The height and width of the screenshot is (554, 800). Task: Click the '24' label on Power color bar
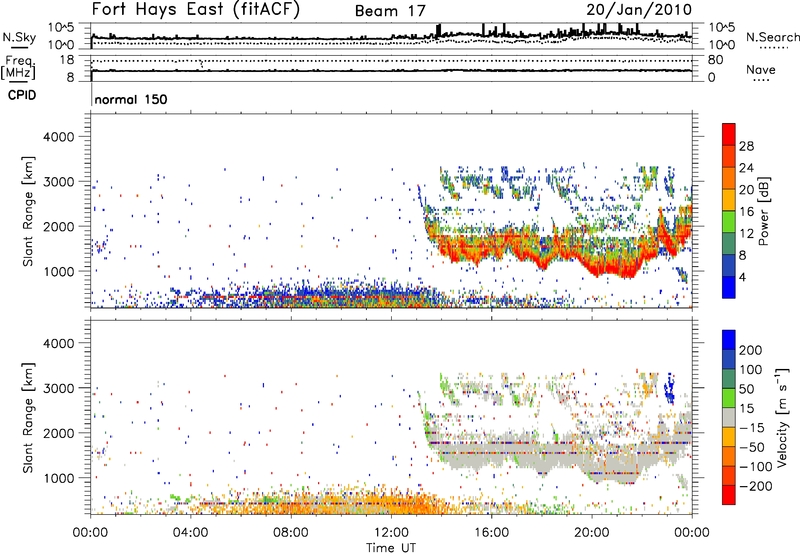click(746, 168)
